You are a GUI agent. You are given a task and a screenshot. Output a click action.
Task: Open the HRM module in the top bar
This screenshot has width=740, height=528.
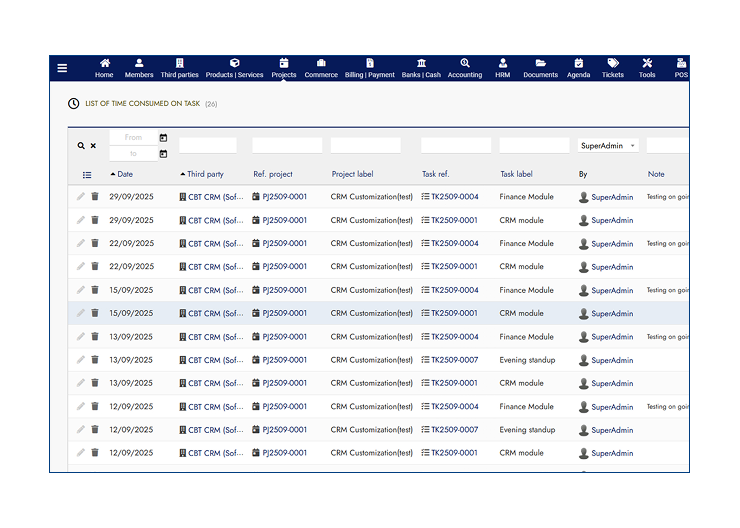(x=503, y=68)
